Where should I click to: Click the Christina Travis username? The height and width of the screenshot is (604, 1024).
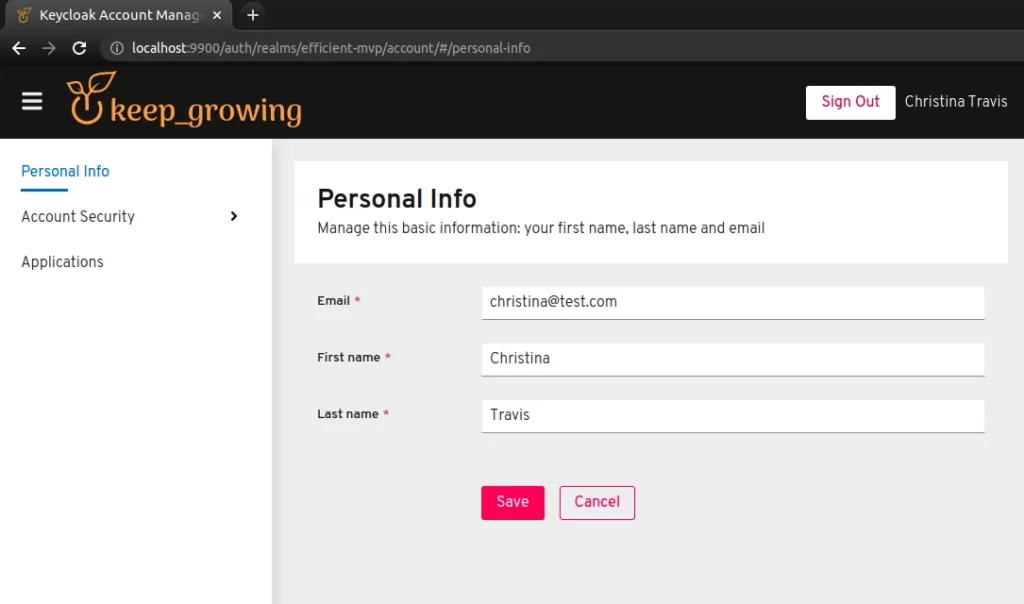coord(955,102)
